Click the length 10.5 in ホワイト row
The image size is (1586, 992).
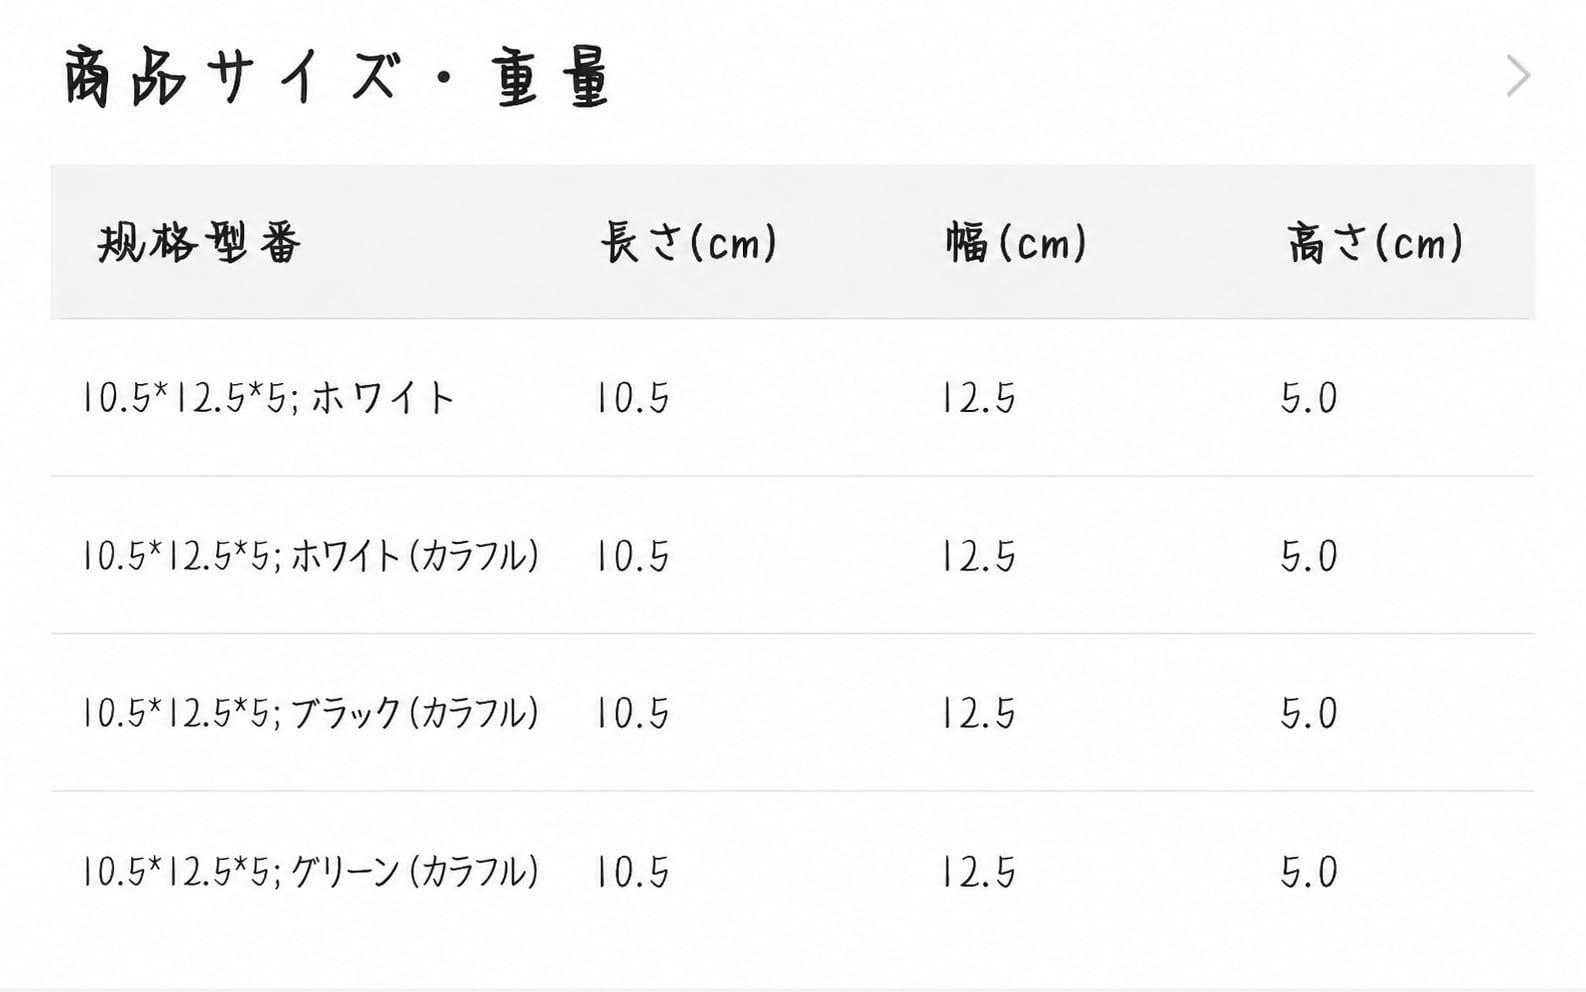click(x=633, y=398)
